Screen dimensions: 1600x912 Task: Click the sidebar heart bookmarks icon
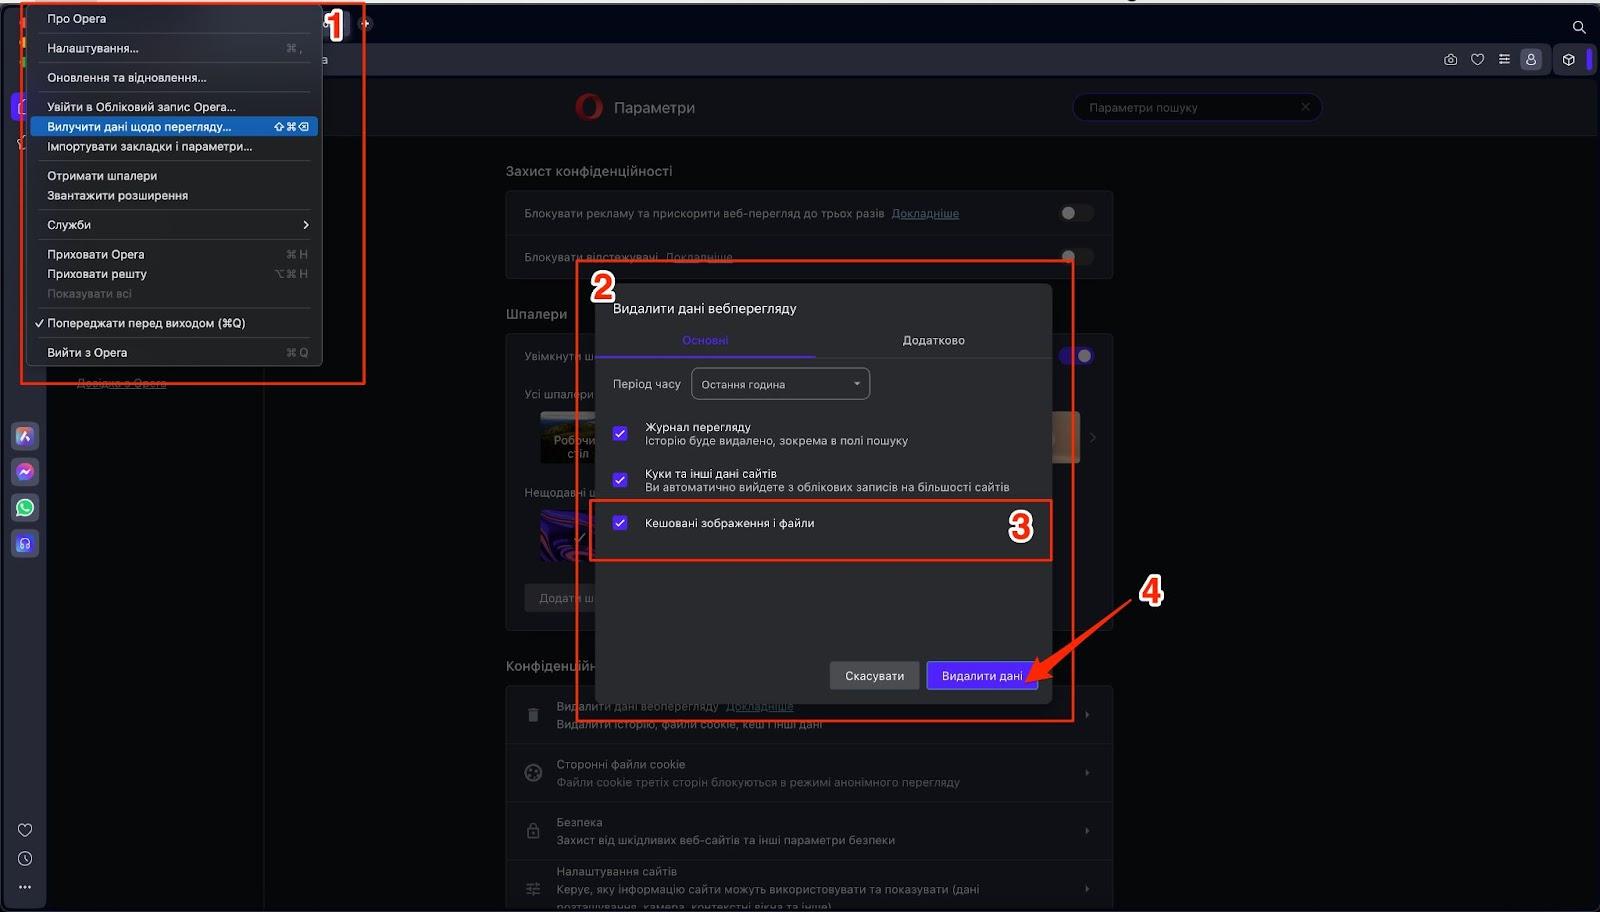click(x=25, y=830)
